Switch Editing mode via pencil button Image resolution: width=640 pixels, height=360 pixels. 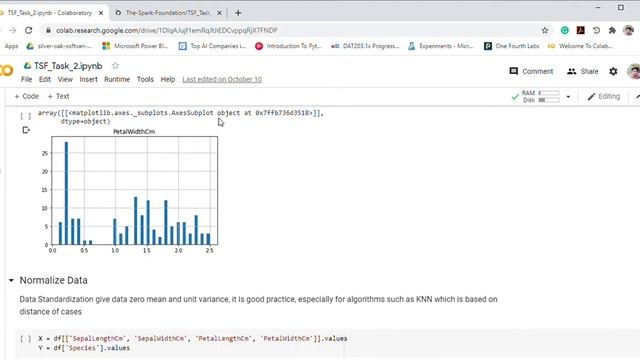pyautogui.click(x=604, y=96)
